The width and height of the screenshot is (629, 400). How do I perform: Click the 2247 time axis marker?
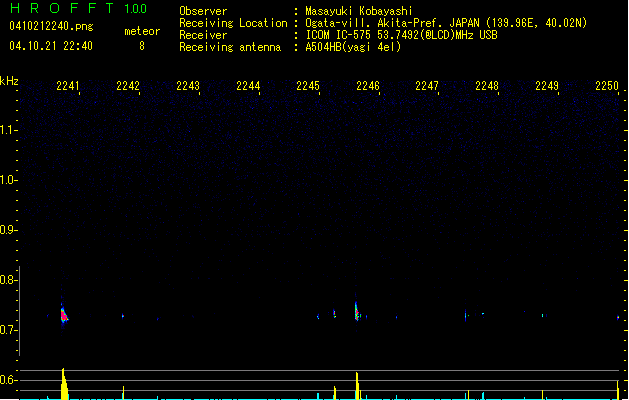point(427,86)
